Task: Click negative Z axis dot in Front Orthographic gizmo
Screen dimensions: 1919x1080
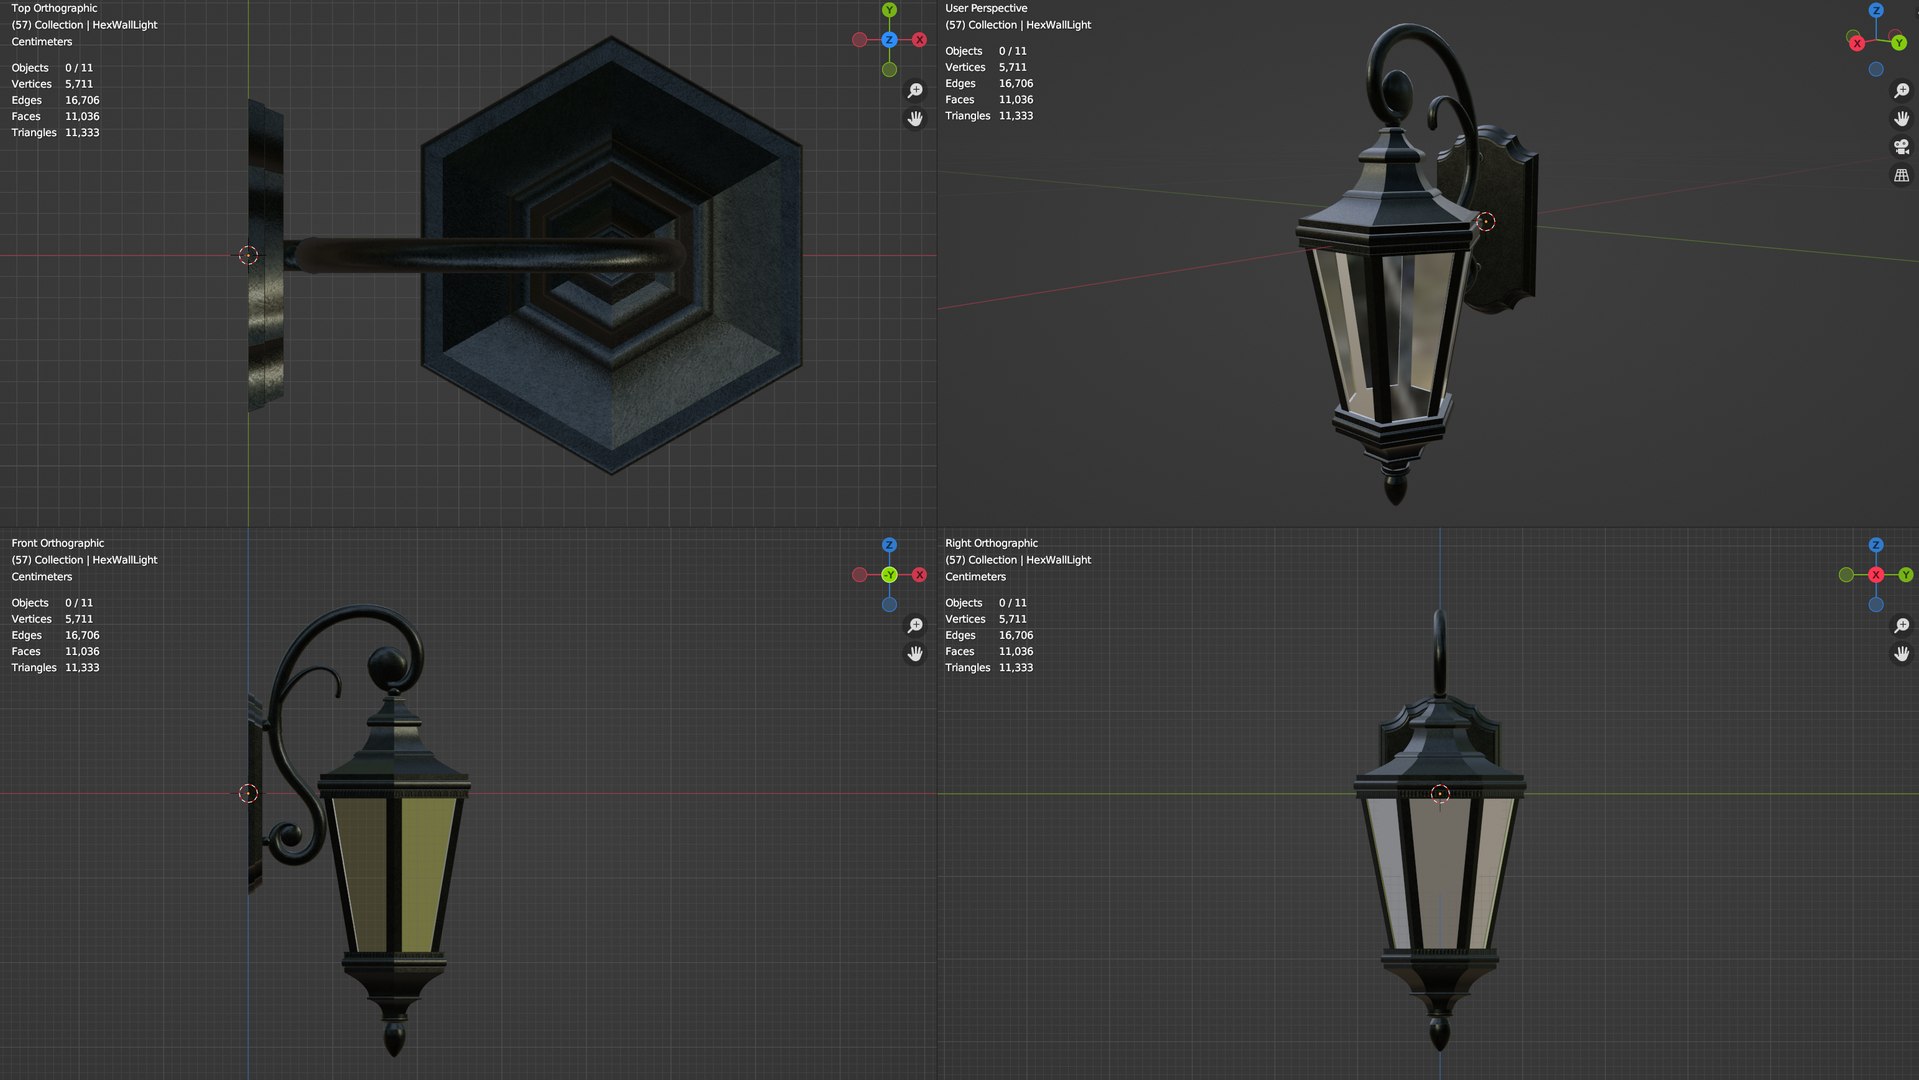Action: (889, 605)
